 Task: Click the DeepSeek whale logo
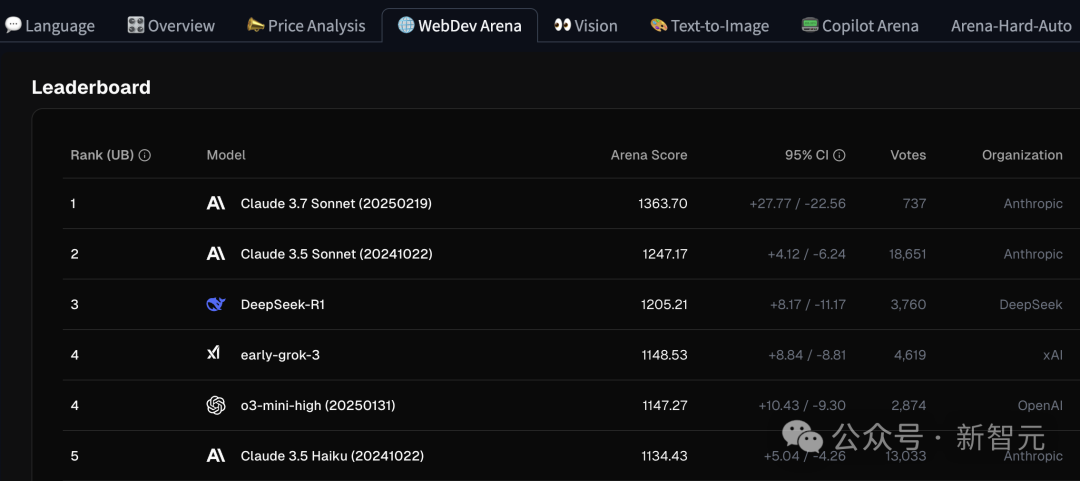216,304
